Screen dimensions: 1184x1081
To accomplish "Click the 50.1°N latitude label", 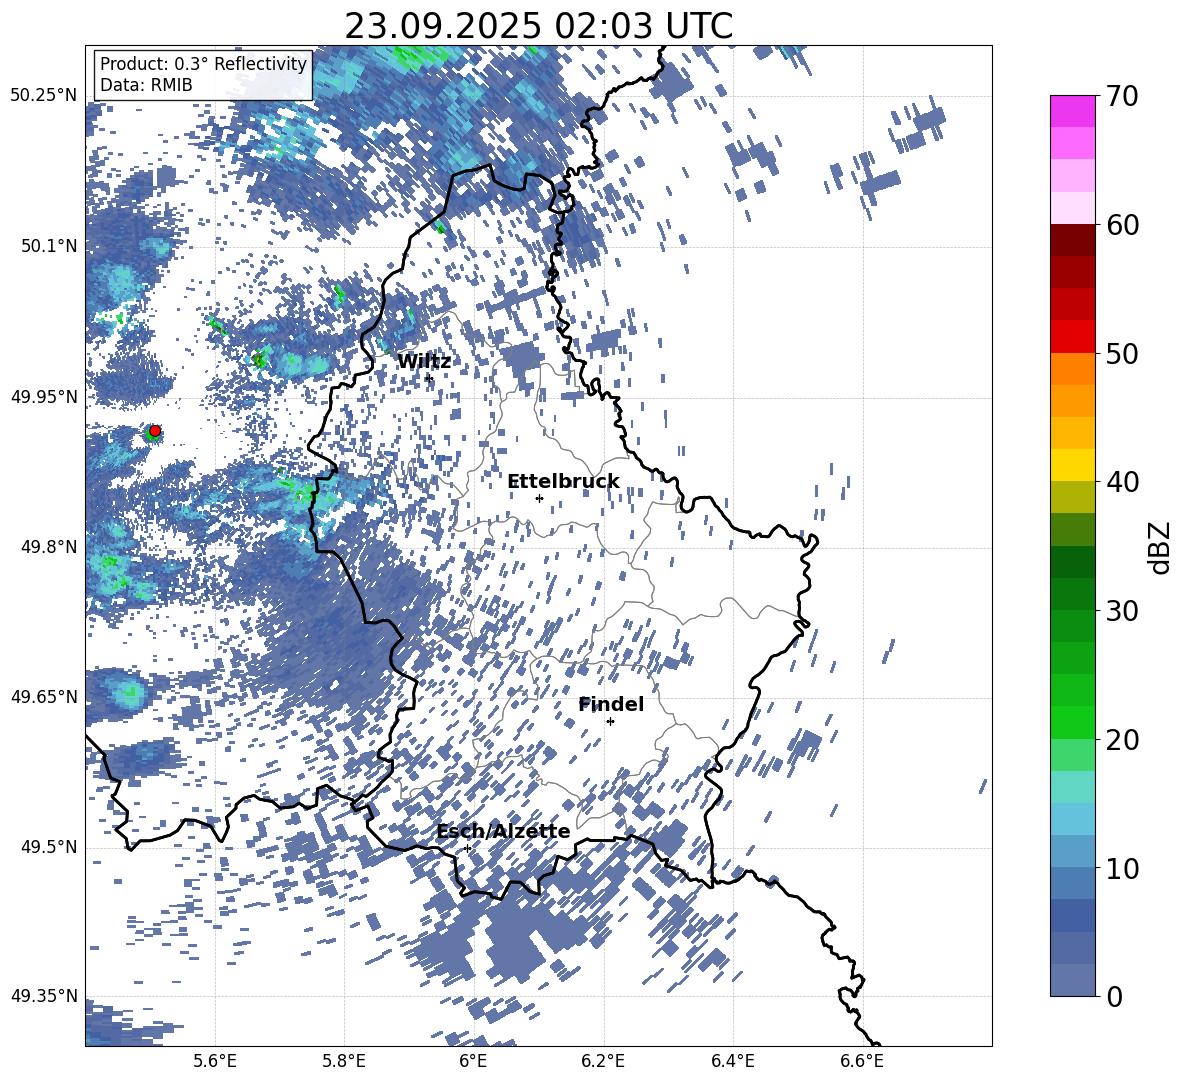I will [50, 246].
